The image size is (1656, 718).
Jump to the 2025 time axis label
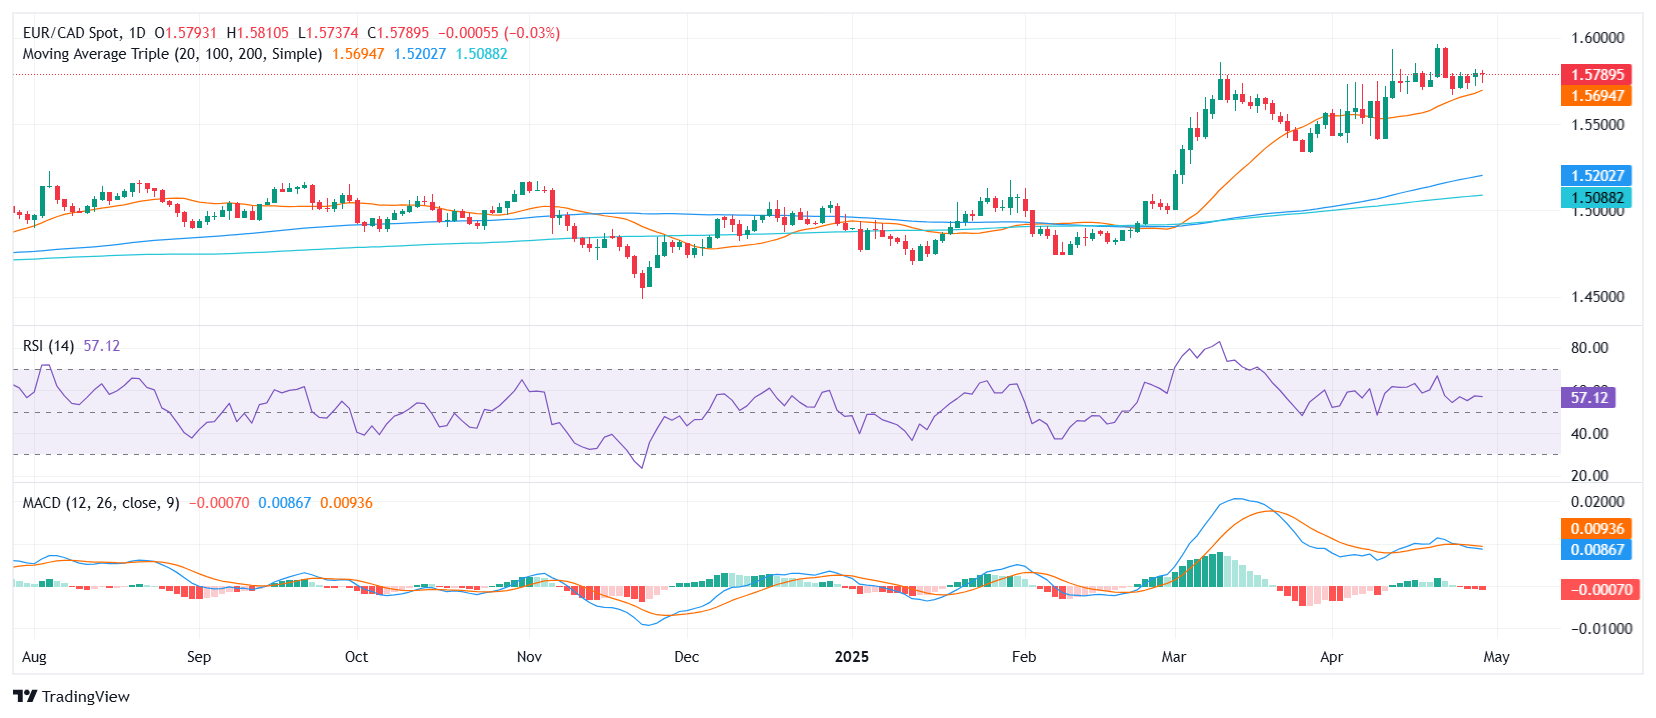(852, 657)
